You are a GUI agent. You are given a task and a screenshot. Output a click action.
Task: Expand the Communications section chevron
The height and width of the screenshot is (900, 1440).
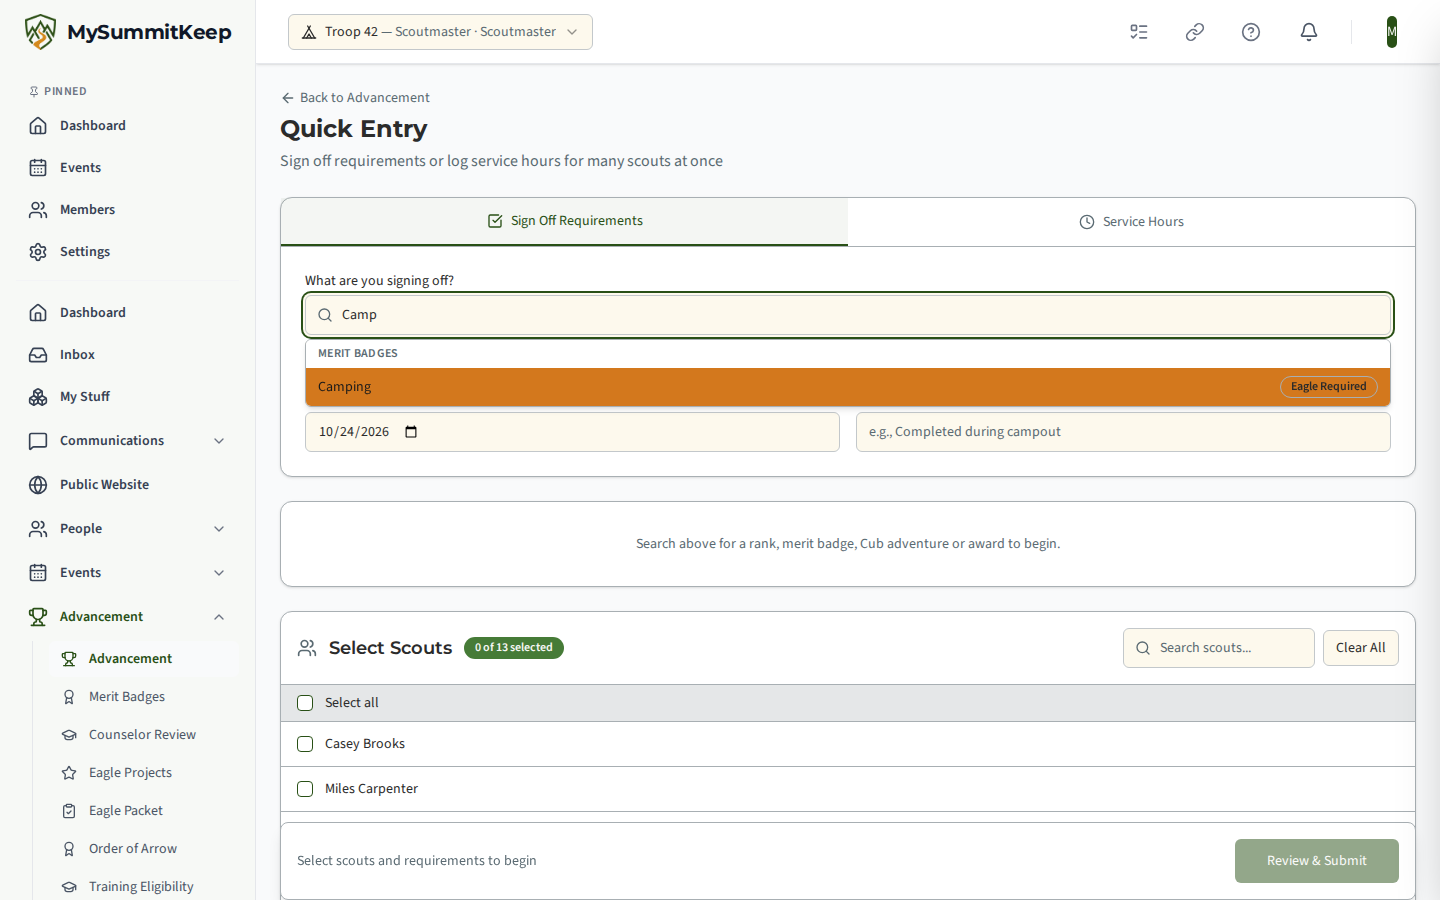click(x=219, y=441)
